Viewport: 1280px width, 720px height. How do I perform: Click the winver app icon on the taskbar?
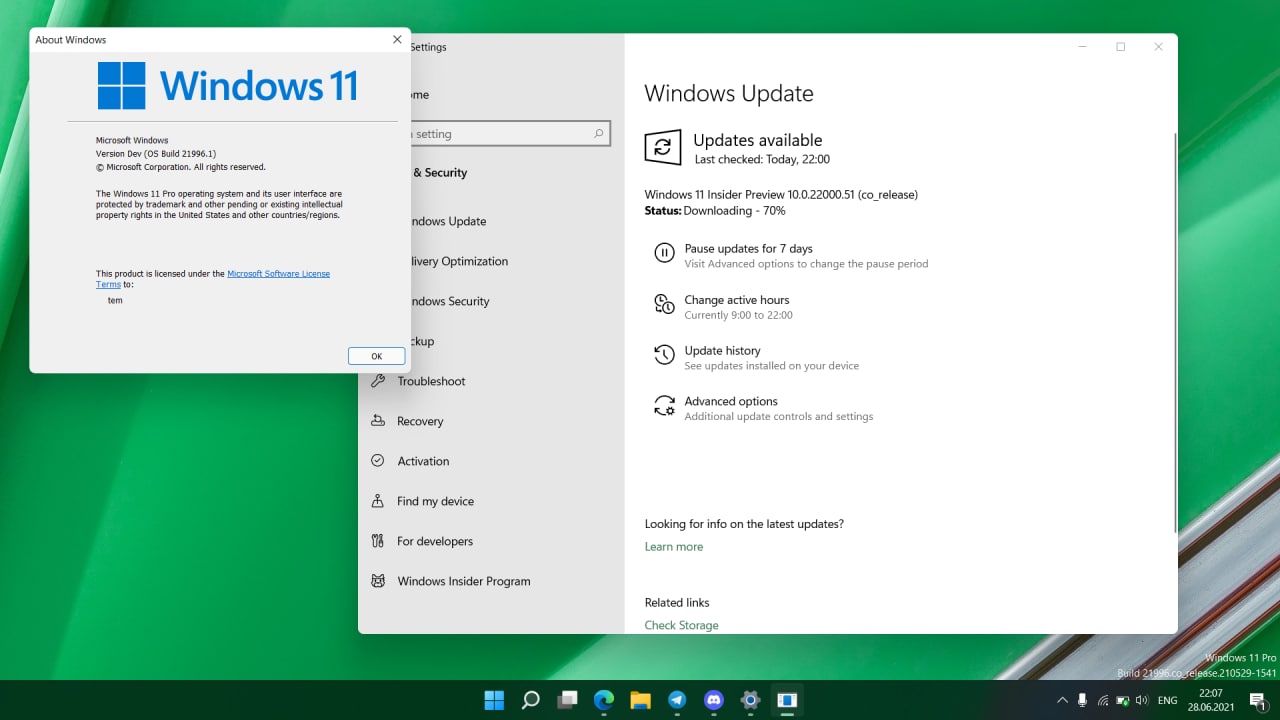[787, 700]
